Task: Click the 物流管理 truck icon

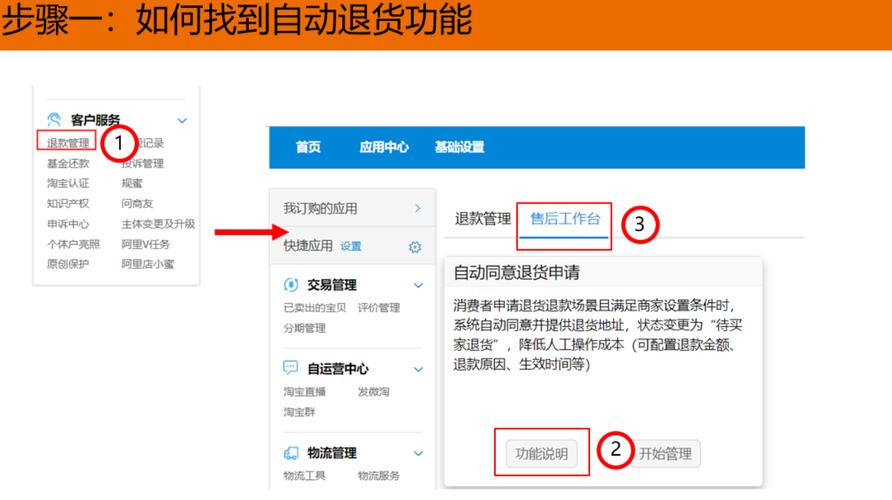Action: tap(291, 453)
